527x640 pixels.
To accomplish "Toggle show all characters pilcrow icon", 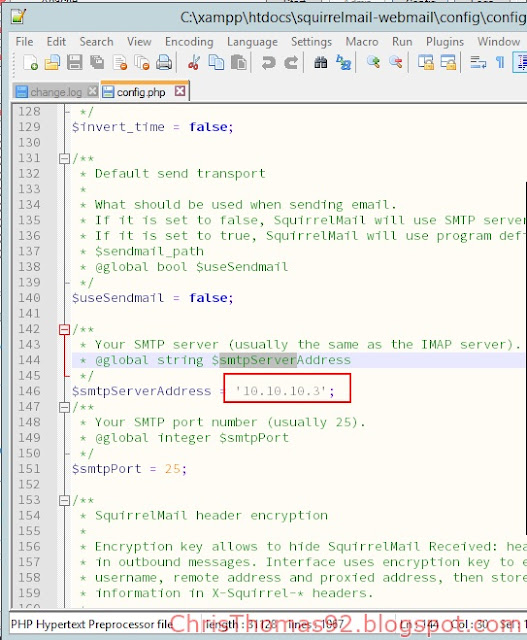I will click(x=500, y=62).
